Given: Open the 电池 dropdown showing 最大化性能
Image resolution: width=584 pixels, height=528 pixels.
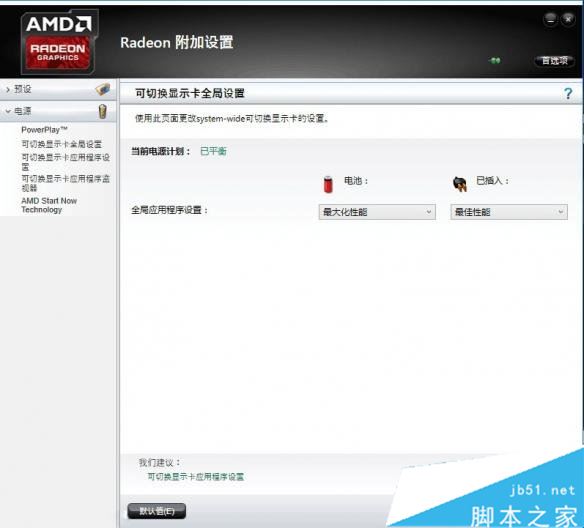Looking at the screenshot, I should click(x=377, y=212).
